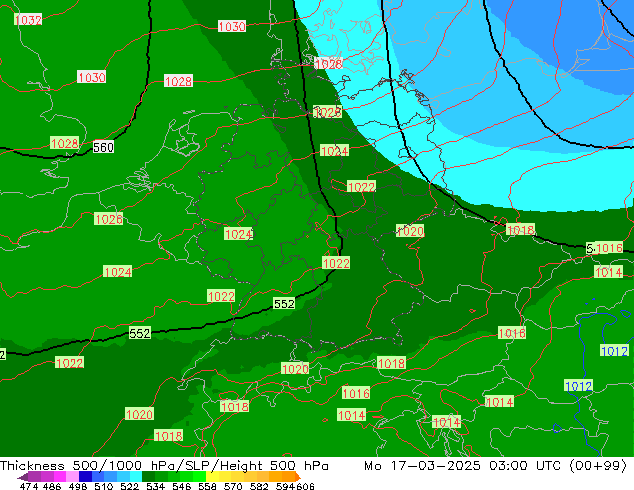Click the 'Mo 17-03-2025 03:00 UTC (00+99)' timestamp
The width and height of the screenshot is (634, 490).
[496, 466]
